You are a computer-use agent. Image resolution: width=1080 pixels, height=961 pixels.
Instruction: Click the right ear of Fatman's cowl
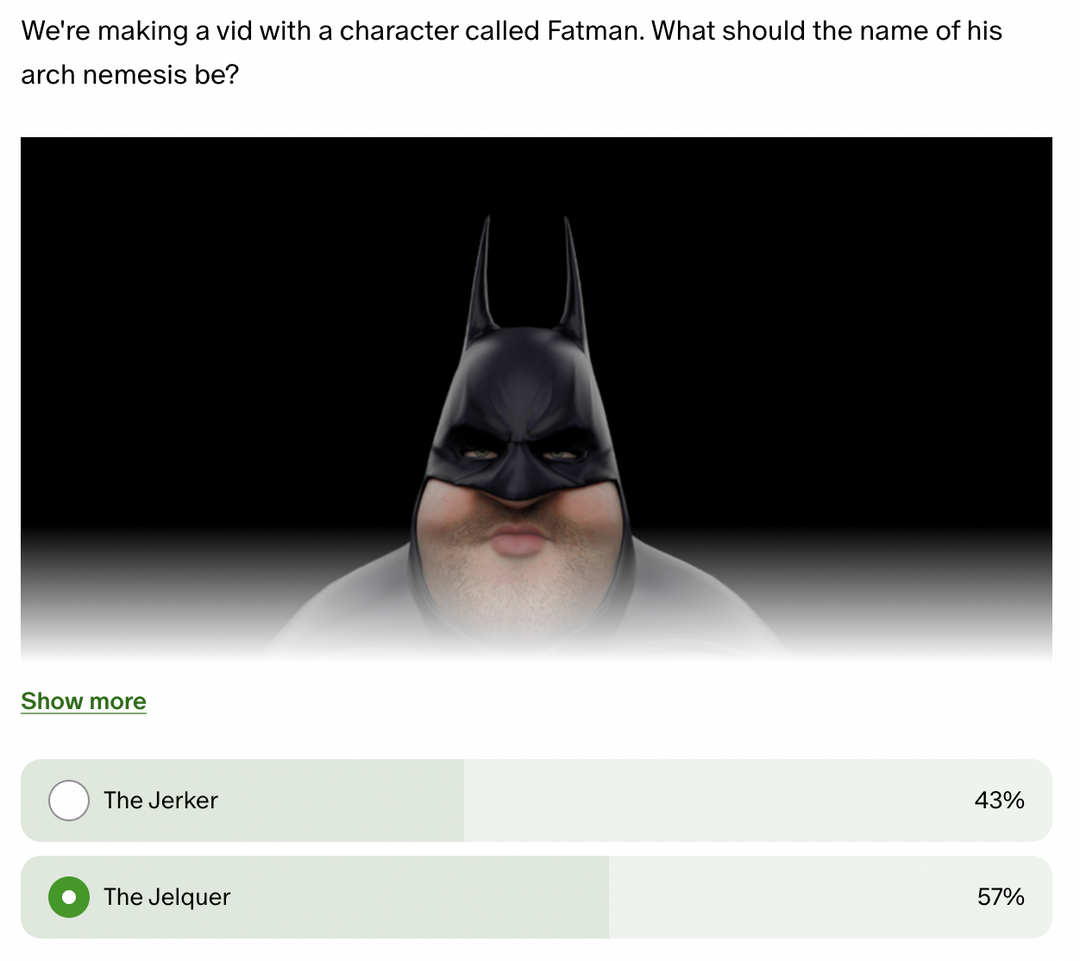coord(572,276)
